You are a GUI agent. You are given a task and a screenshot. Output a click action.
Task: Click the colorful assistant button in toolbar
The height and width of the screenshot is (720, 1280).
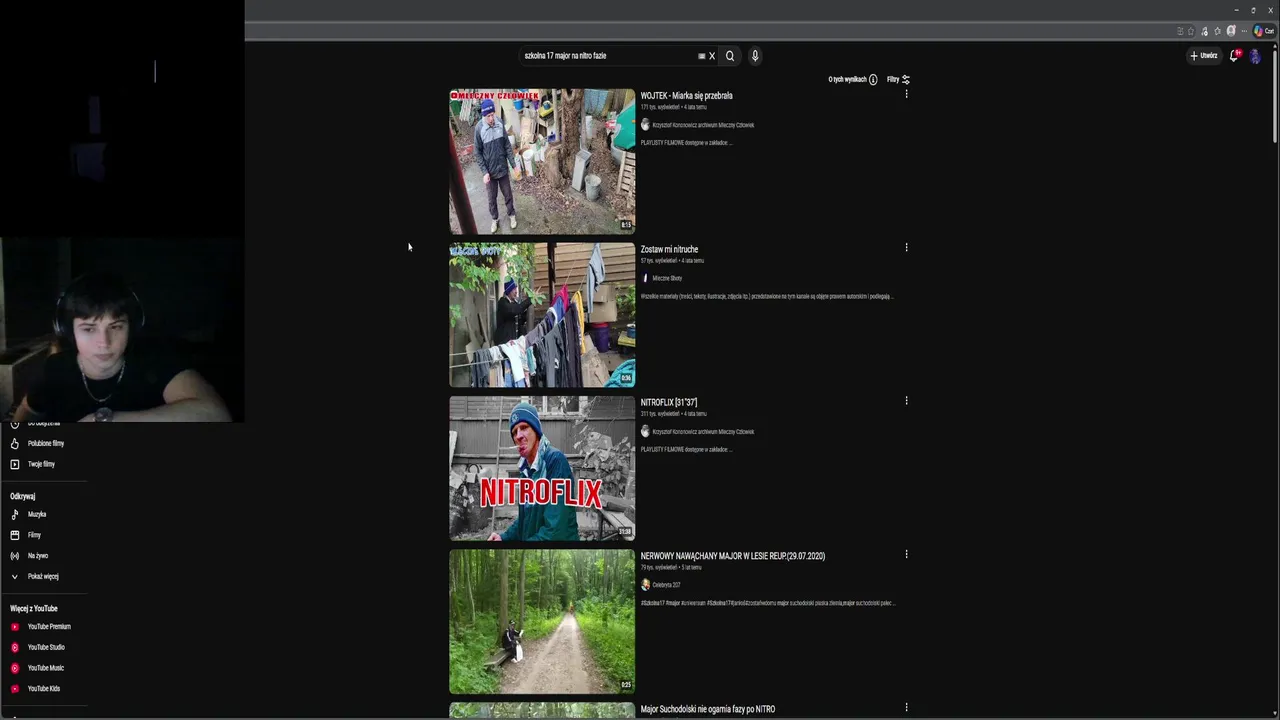1264,31
